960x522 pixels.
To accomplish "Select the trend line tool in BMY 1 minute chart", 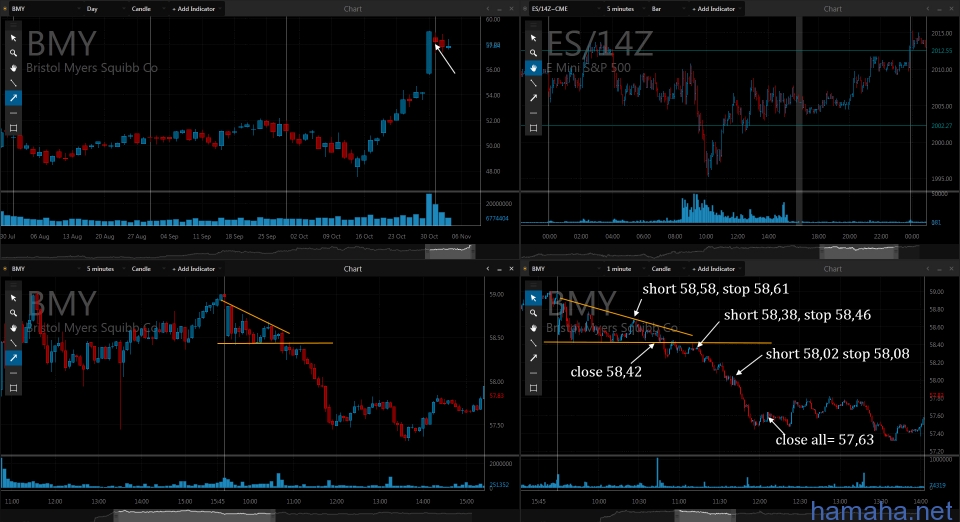I will point(533,343).
